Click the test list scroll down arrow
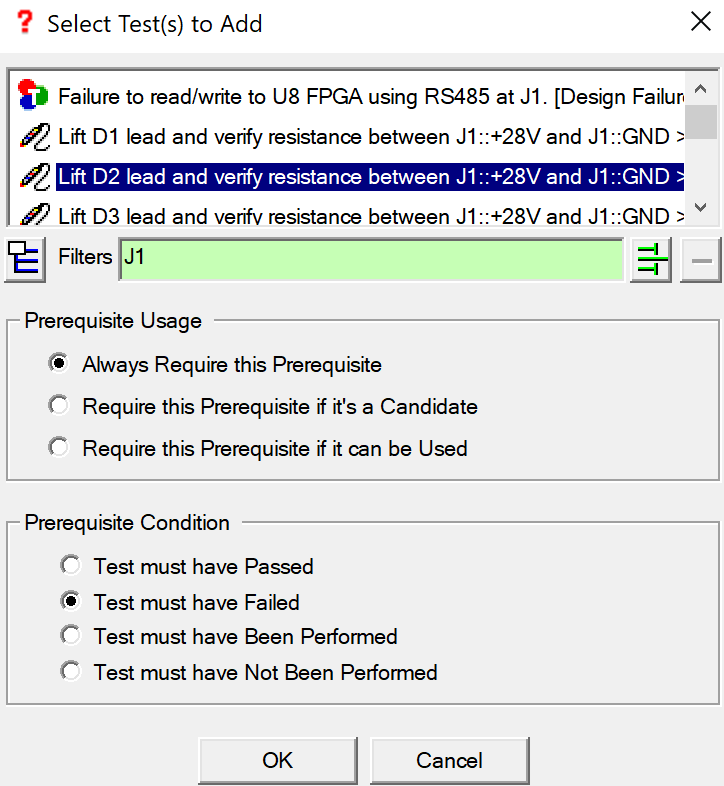 700,207
